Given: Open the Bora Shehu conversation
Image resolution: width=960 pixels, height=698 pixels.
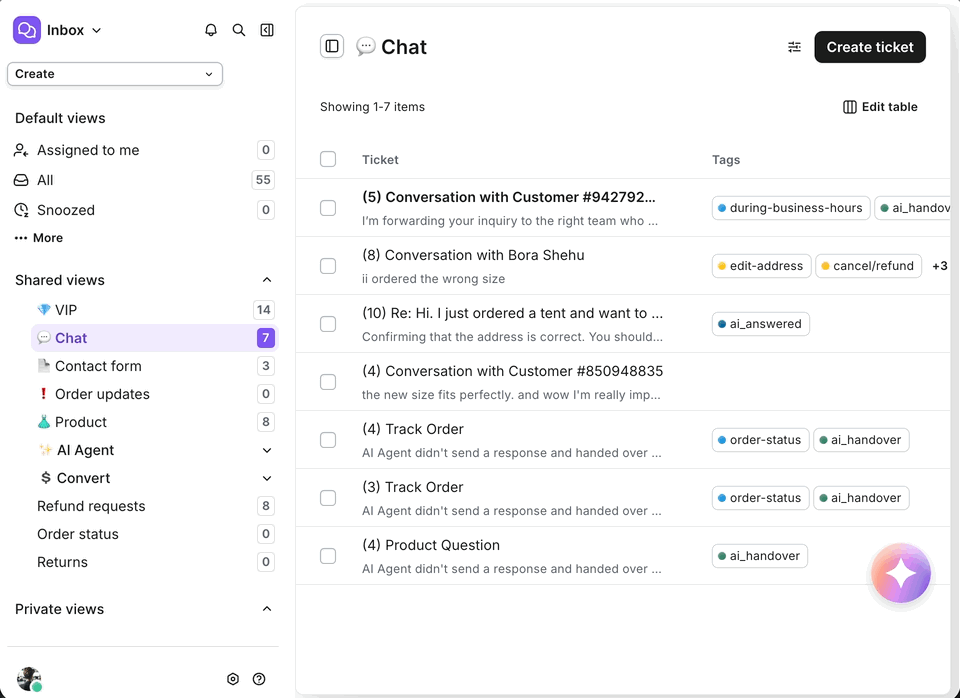Looking at the screenshot, I should (x=473, y=255).
